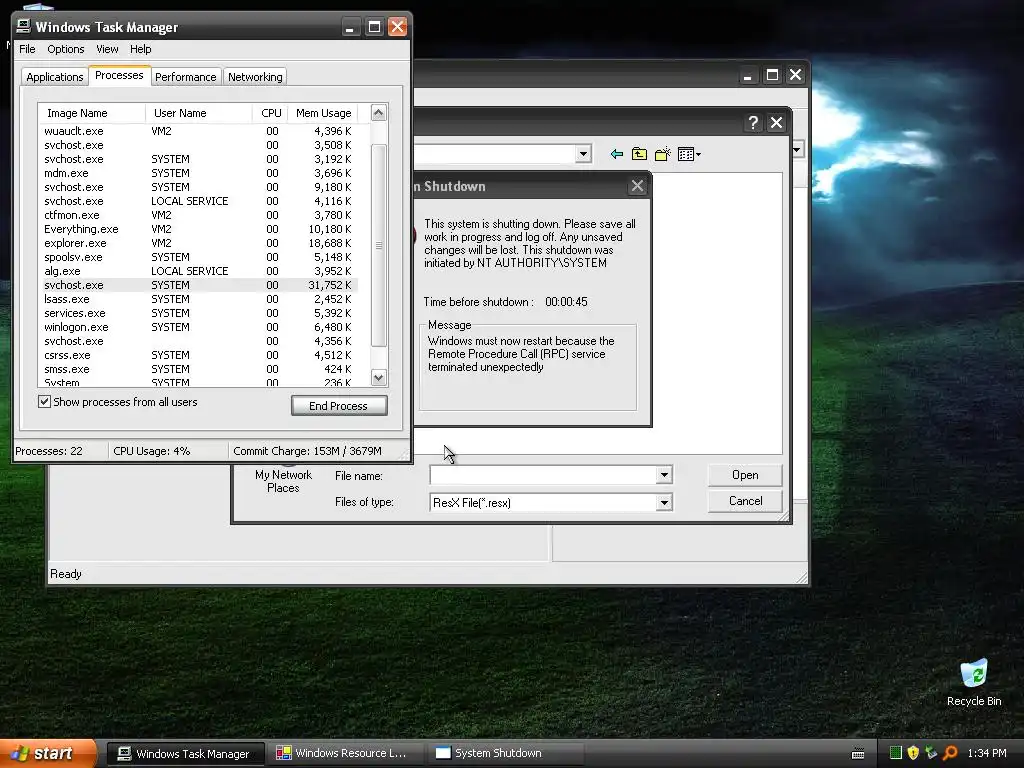Viewport: 1024px width, 768px height.
Task: Close the System Shutdown dialog
Action: pos(637,186)
